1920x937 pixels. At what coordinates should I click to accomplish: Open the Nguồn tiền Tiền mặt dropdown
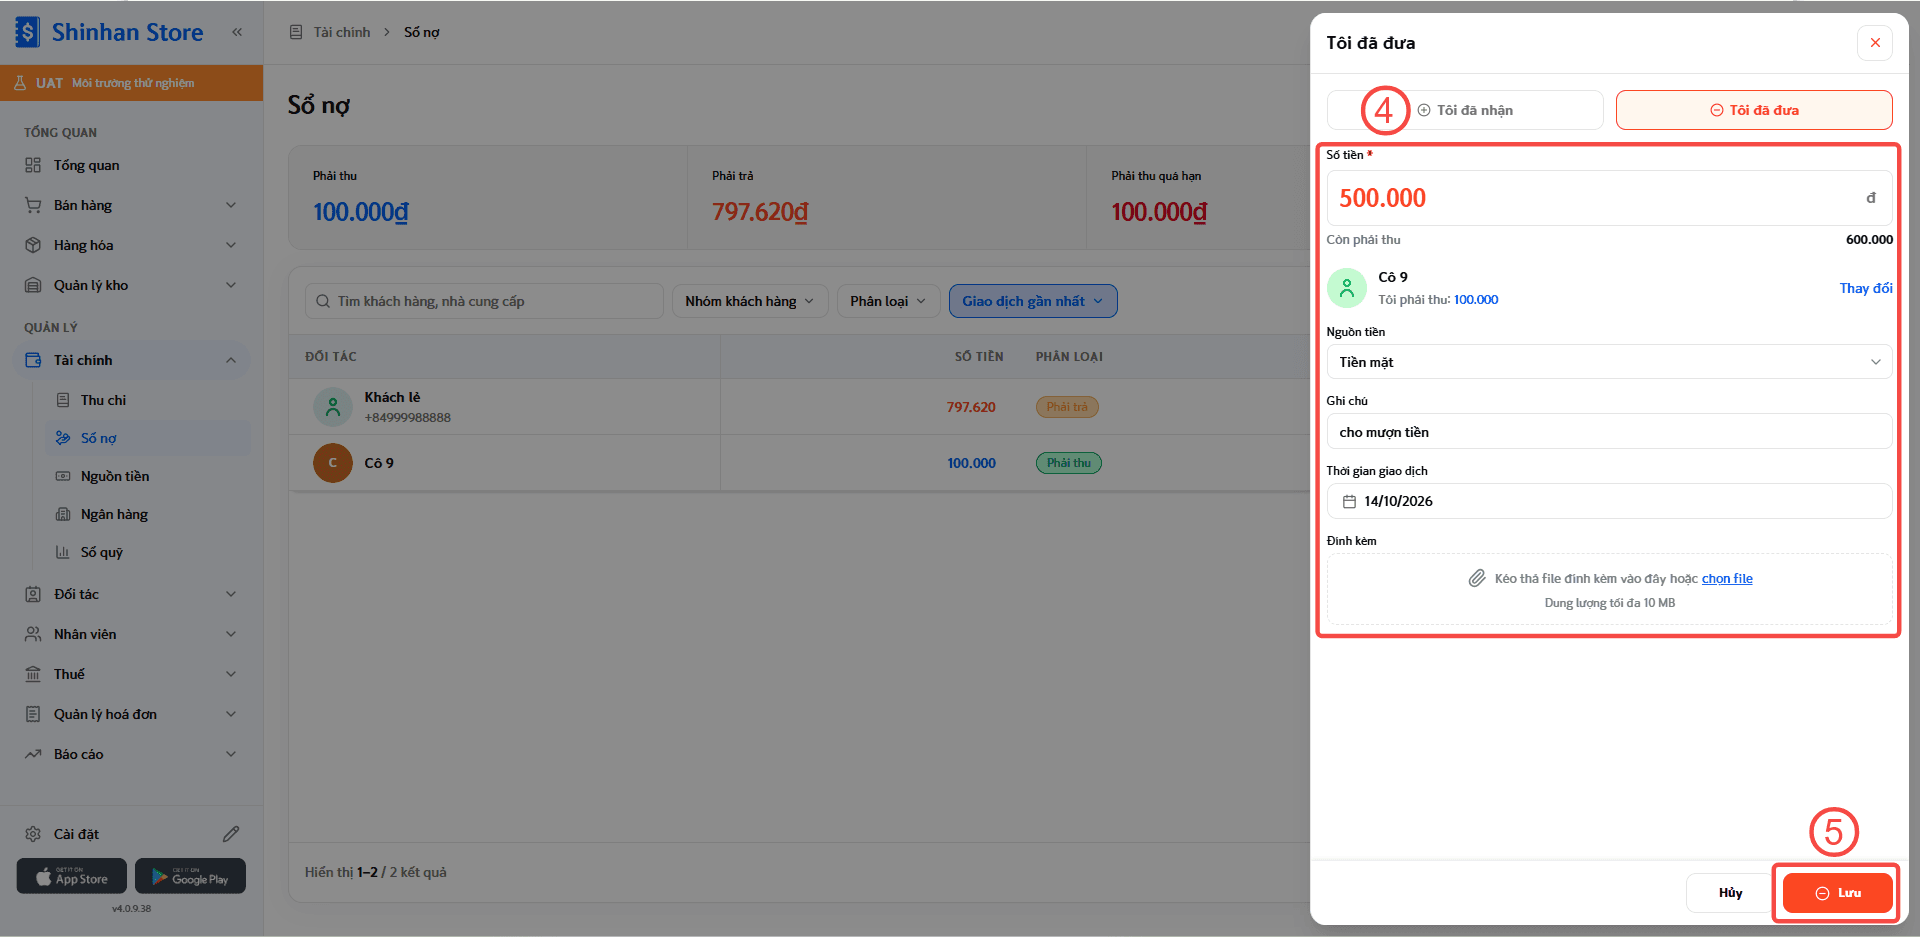tap(1609, 362)
